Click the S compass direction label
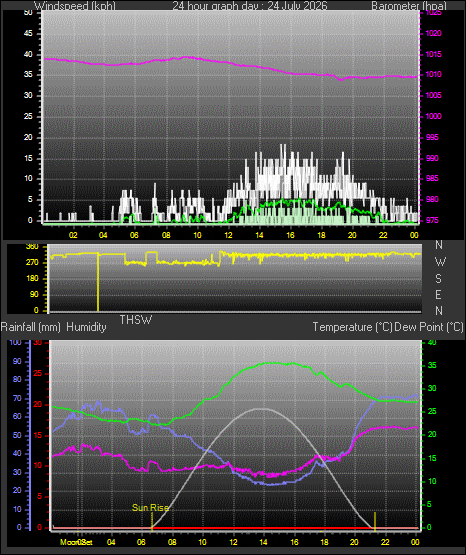466x555 pixels. [438, 279]
